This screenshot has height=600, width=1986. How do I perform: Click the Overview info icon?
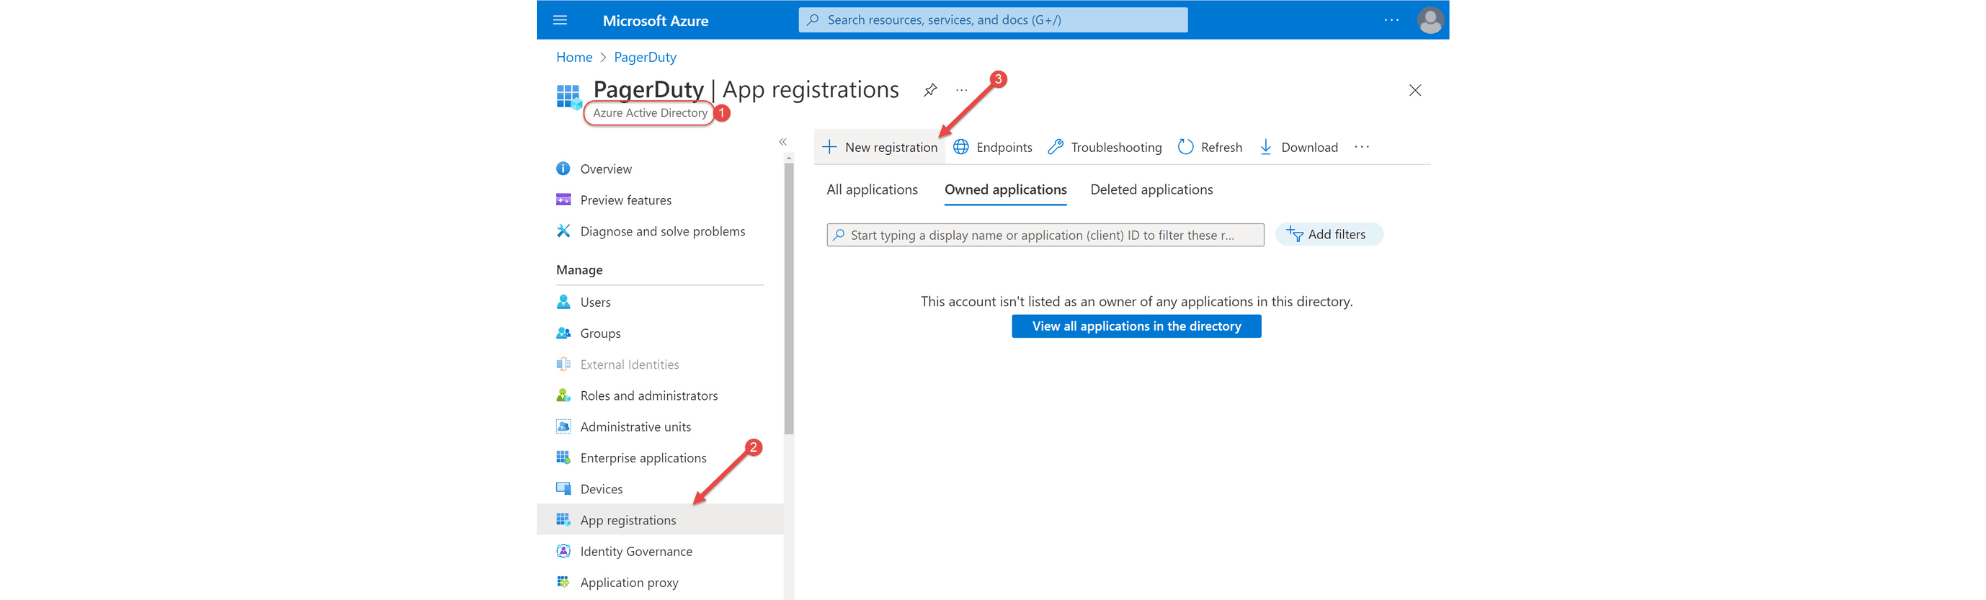coord(563,169)
